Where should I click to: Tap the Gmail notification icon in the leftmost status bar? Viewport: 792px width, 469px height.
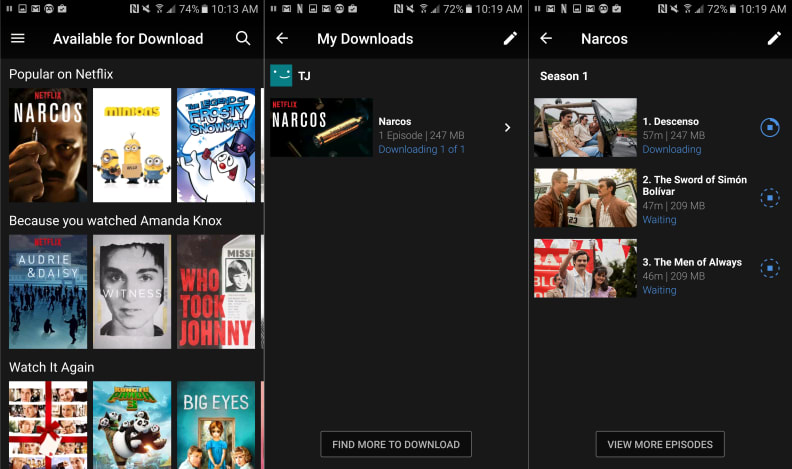pyautogui.click(x=36, y=9)
